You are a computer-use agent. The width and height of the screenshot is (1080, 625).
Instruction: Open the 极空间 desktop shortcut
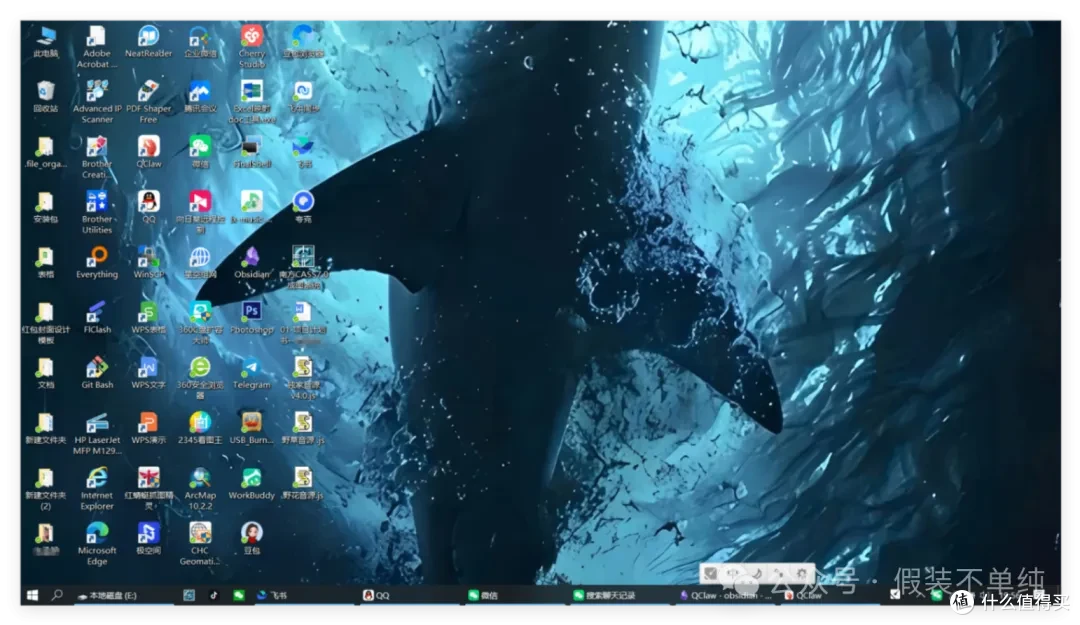click(x=148, y=538)
